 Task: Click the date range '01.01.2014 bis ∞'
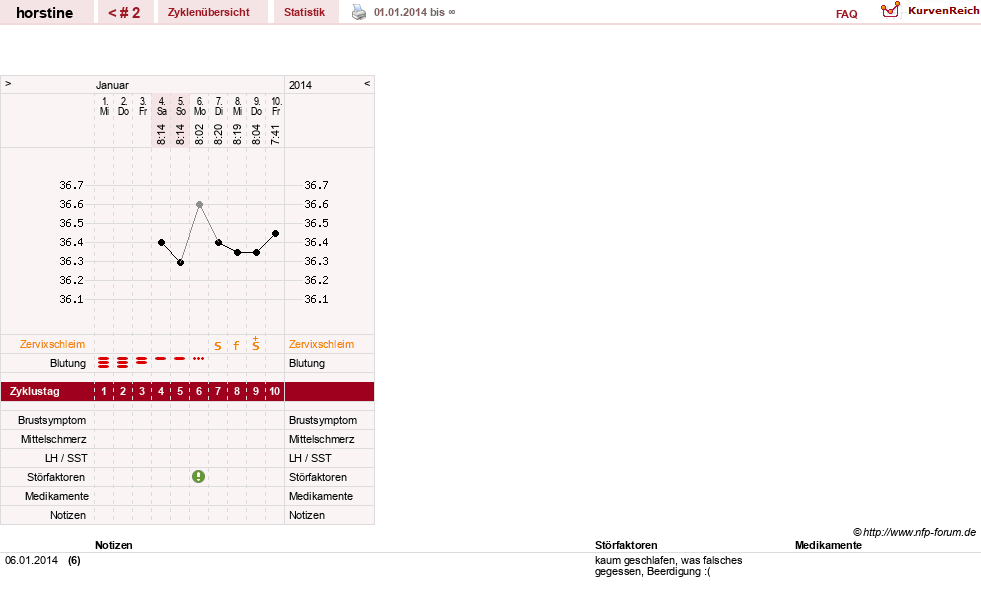pyautogui.click(x=415, y=13)
